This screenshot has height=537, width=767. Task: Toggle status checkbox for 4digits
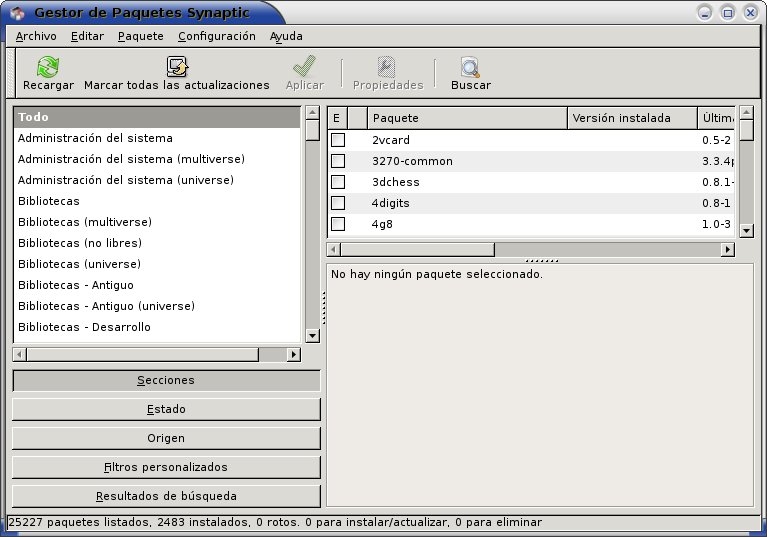click(338, 203)
